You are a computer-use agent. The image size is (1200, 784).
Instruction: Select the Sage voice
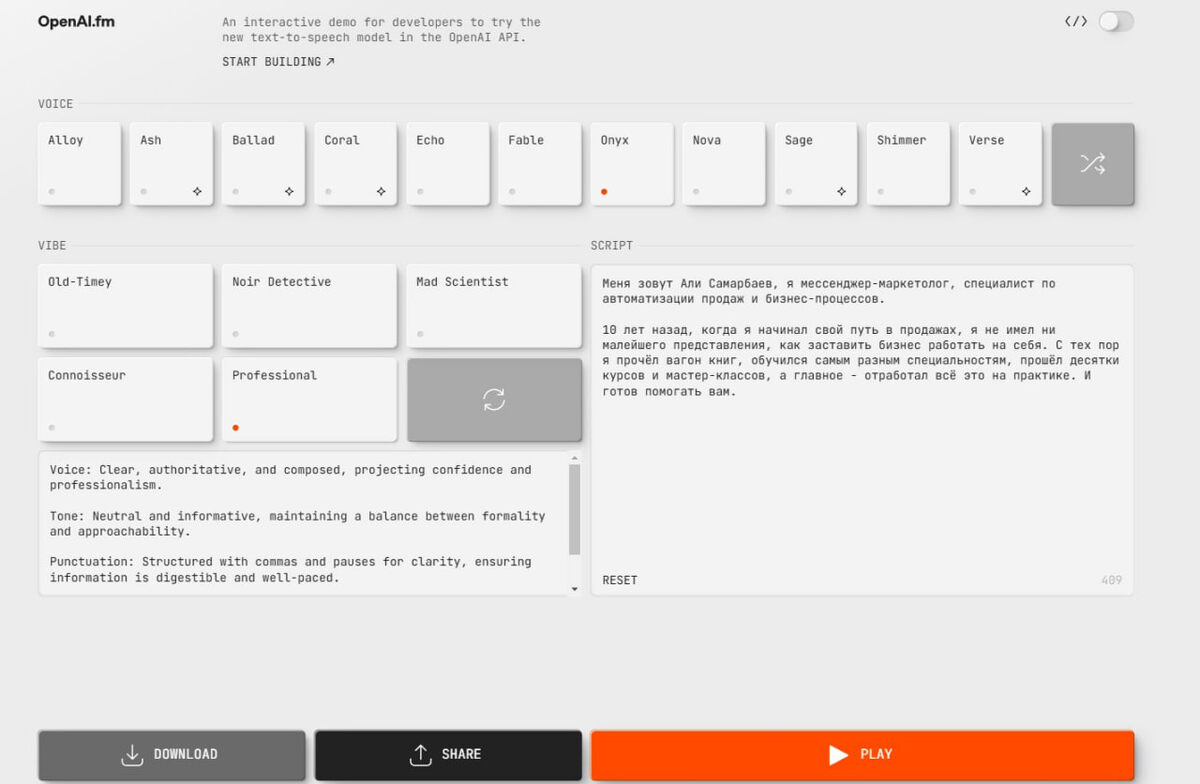(815, 164)
